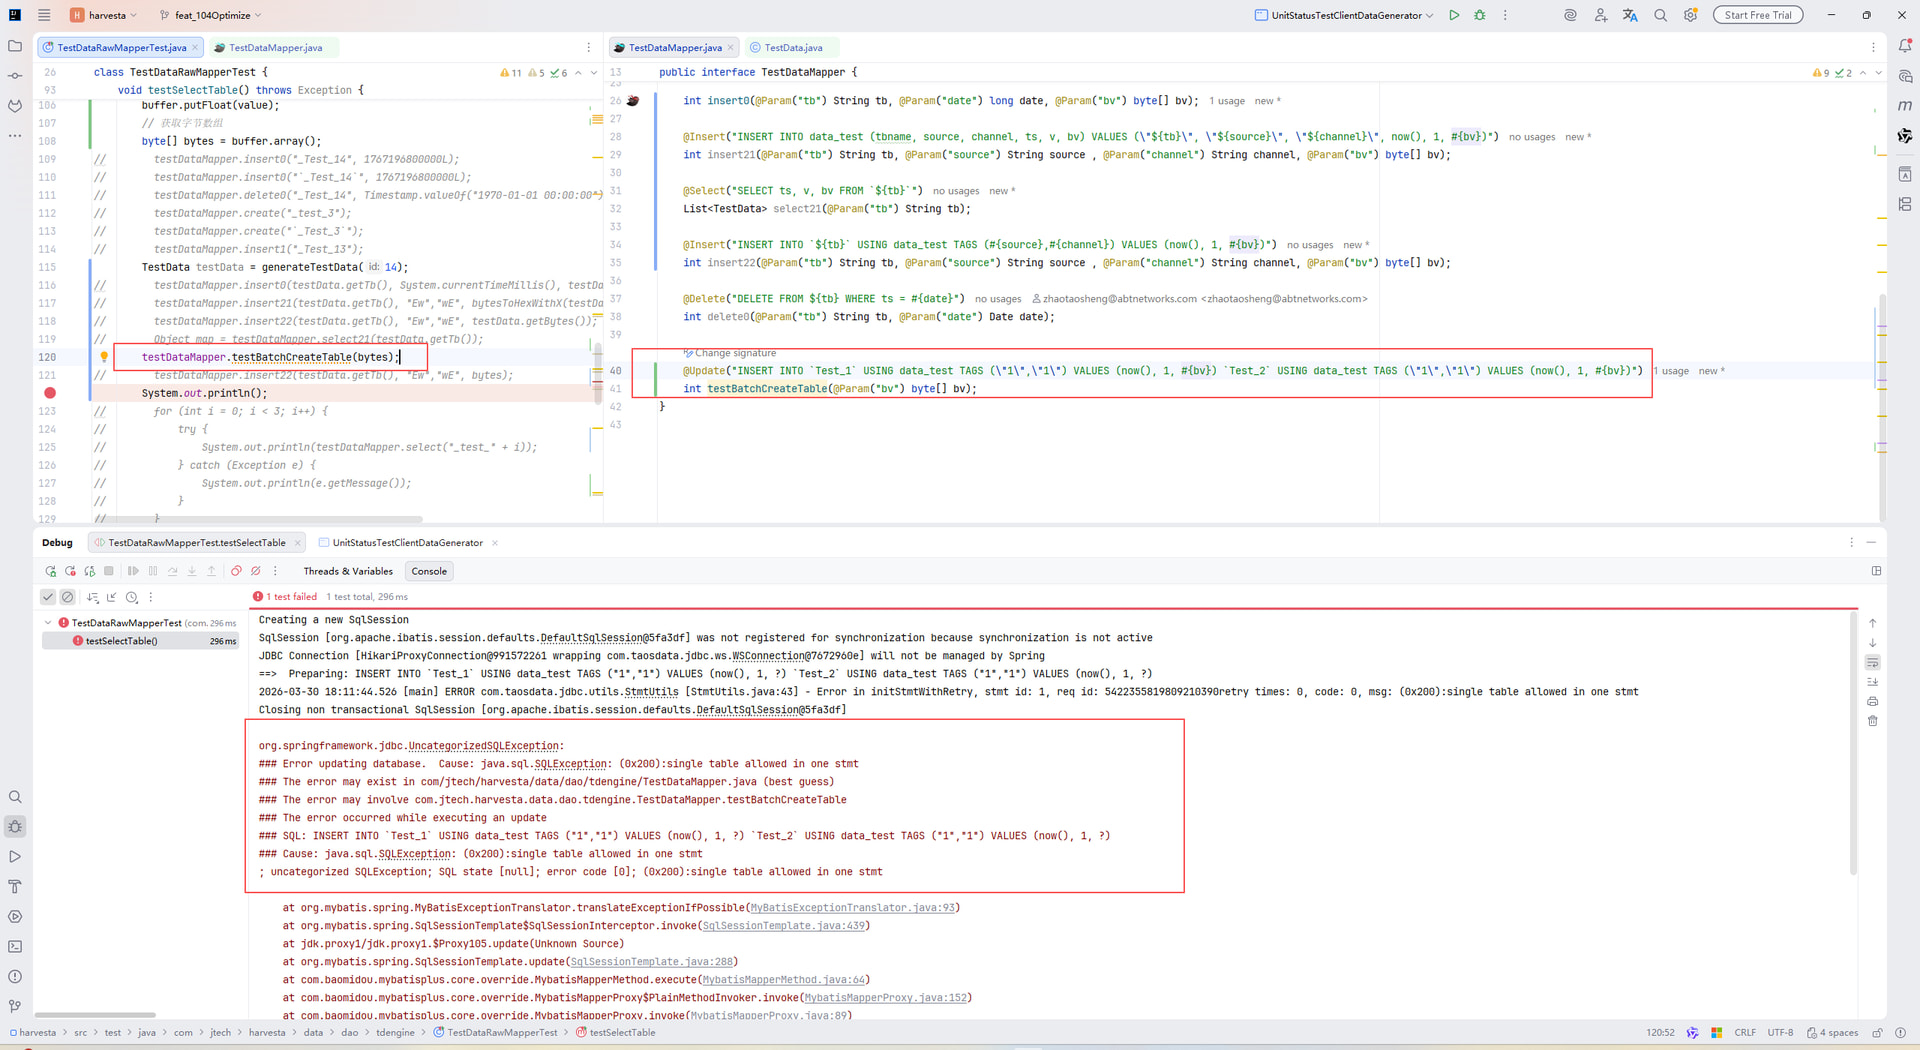
Task: Click the Start Free Trial button
Action: (x=1757, y=15)
